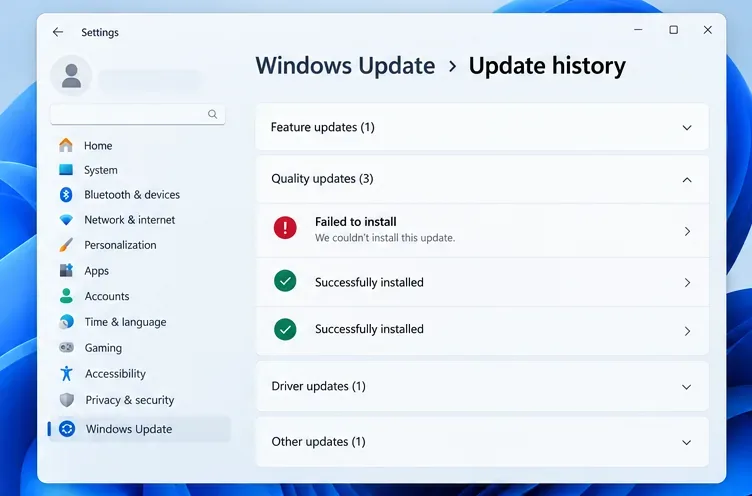Click the Accounts person icon

[x=66, y=296]
